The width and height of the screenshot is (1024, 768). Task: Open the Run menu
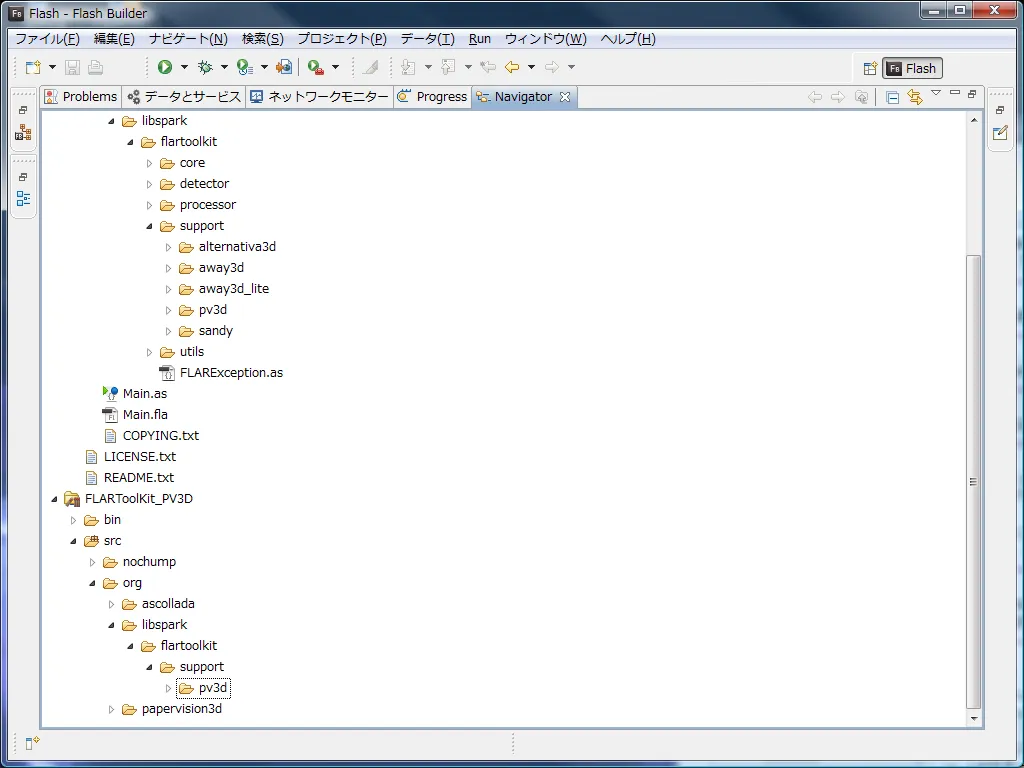[x=479, y=39]
